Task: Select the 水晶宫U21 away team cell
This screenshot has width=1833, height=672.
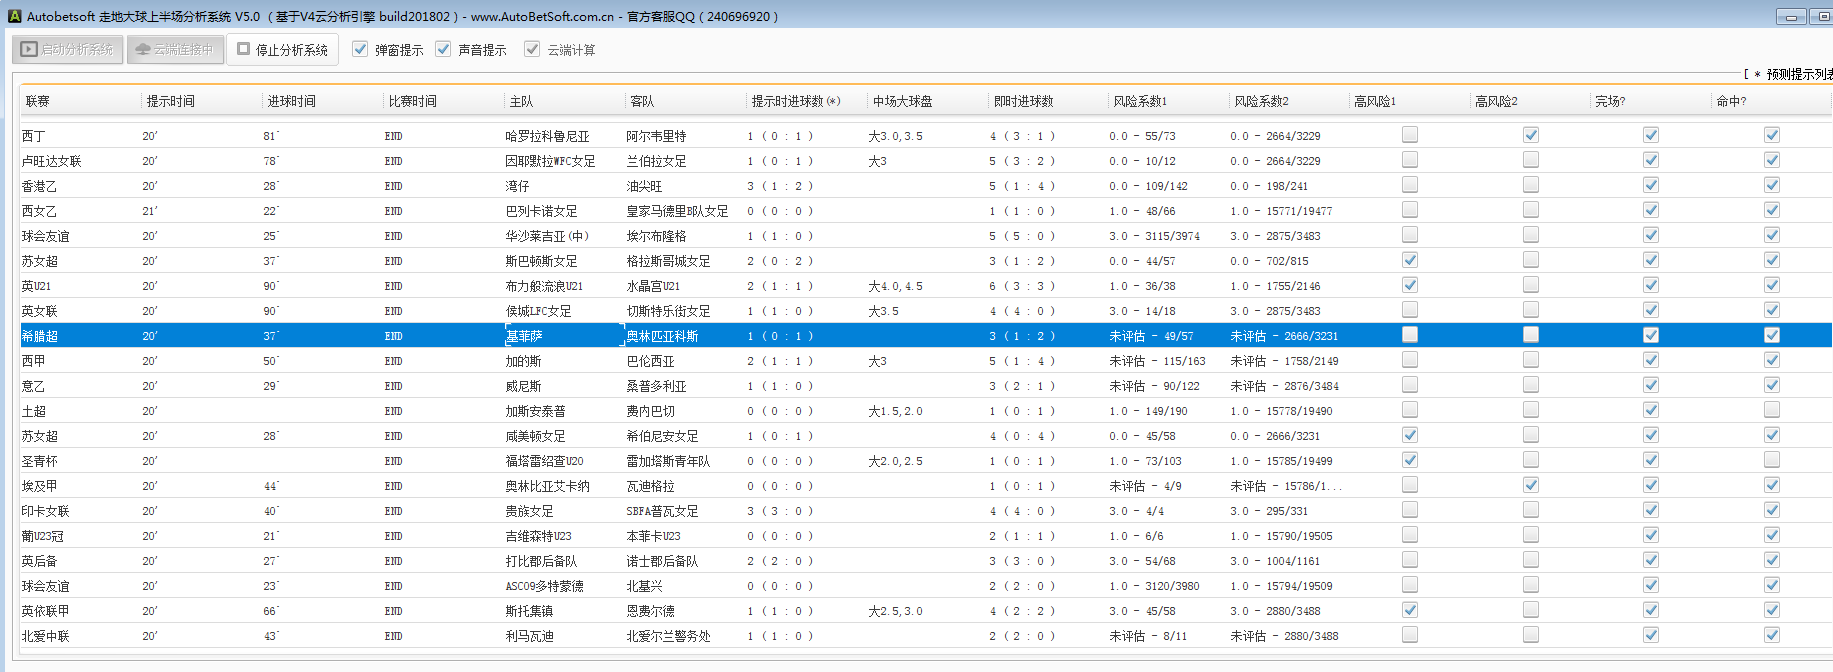Action: [x=654, y=286]
